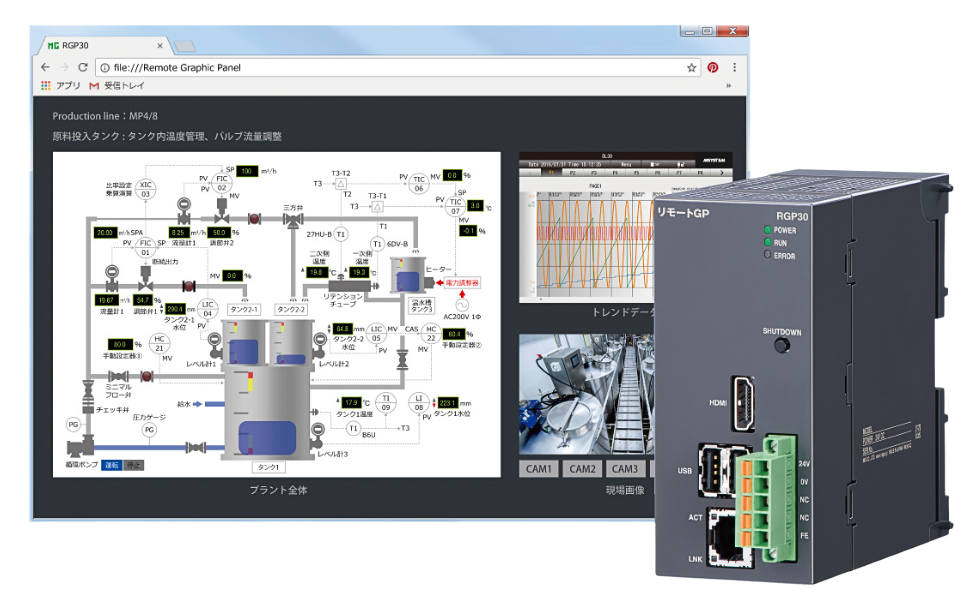
Task: Expand the bookmarks bar overflow chevron
Action: pyautogui.click(x=729, y=85)
